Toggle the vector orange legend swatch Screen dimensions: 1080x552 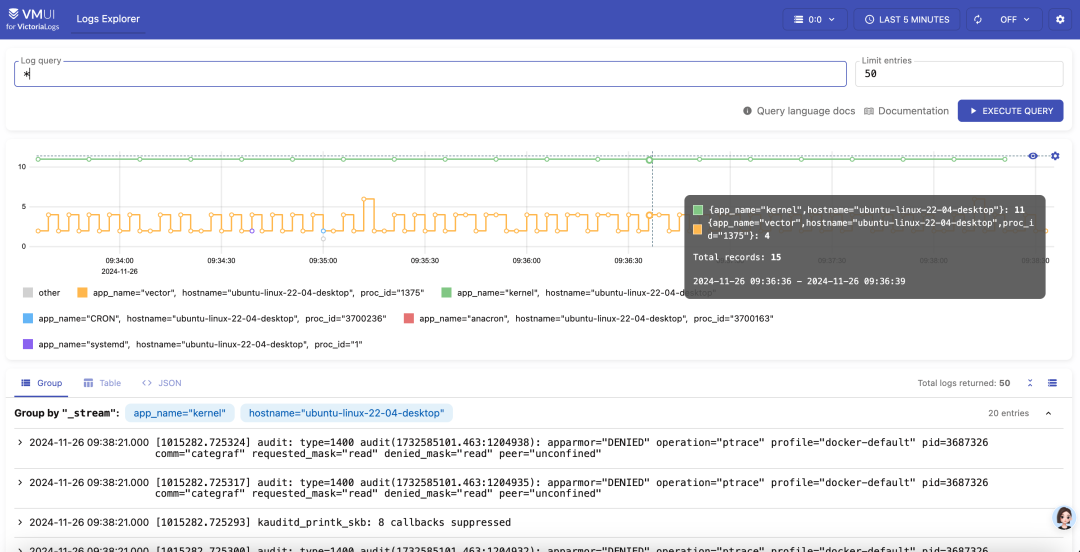[x=83, y=293]
